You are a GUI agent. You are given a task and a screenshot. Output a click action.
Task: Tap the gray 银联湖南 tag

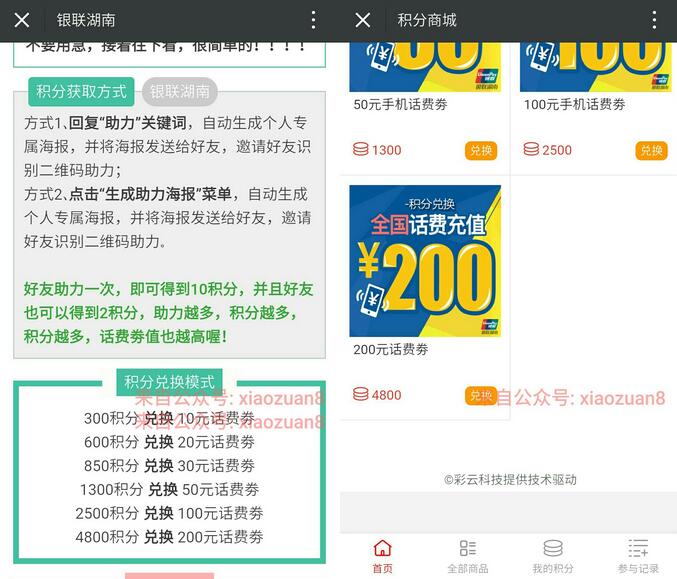click(x=180, y=92)
